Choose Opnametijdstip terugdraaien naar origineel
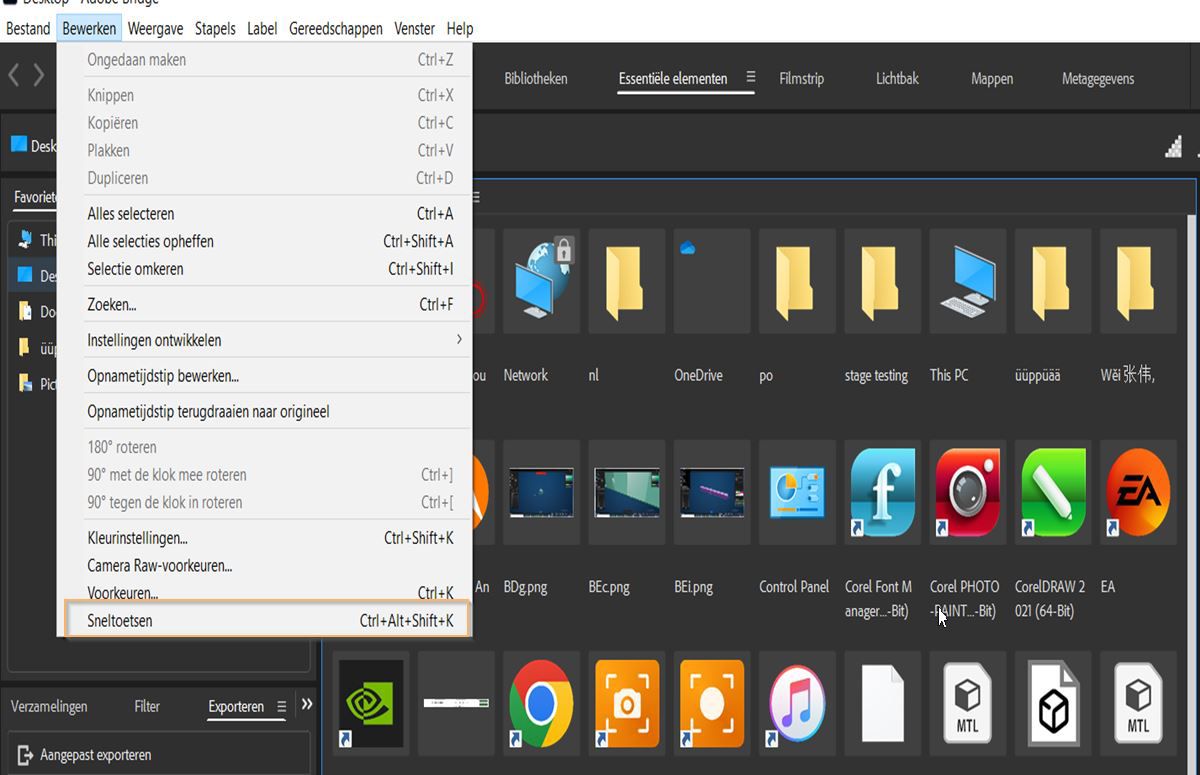 [x=270, y=412]
